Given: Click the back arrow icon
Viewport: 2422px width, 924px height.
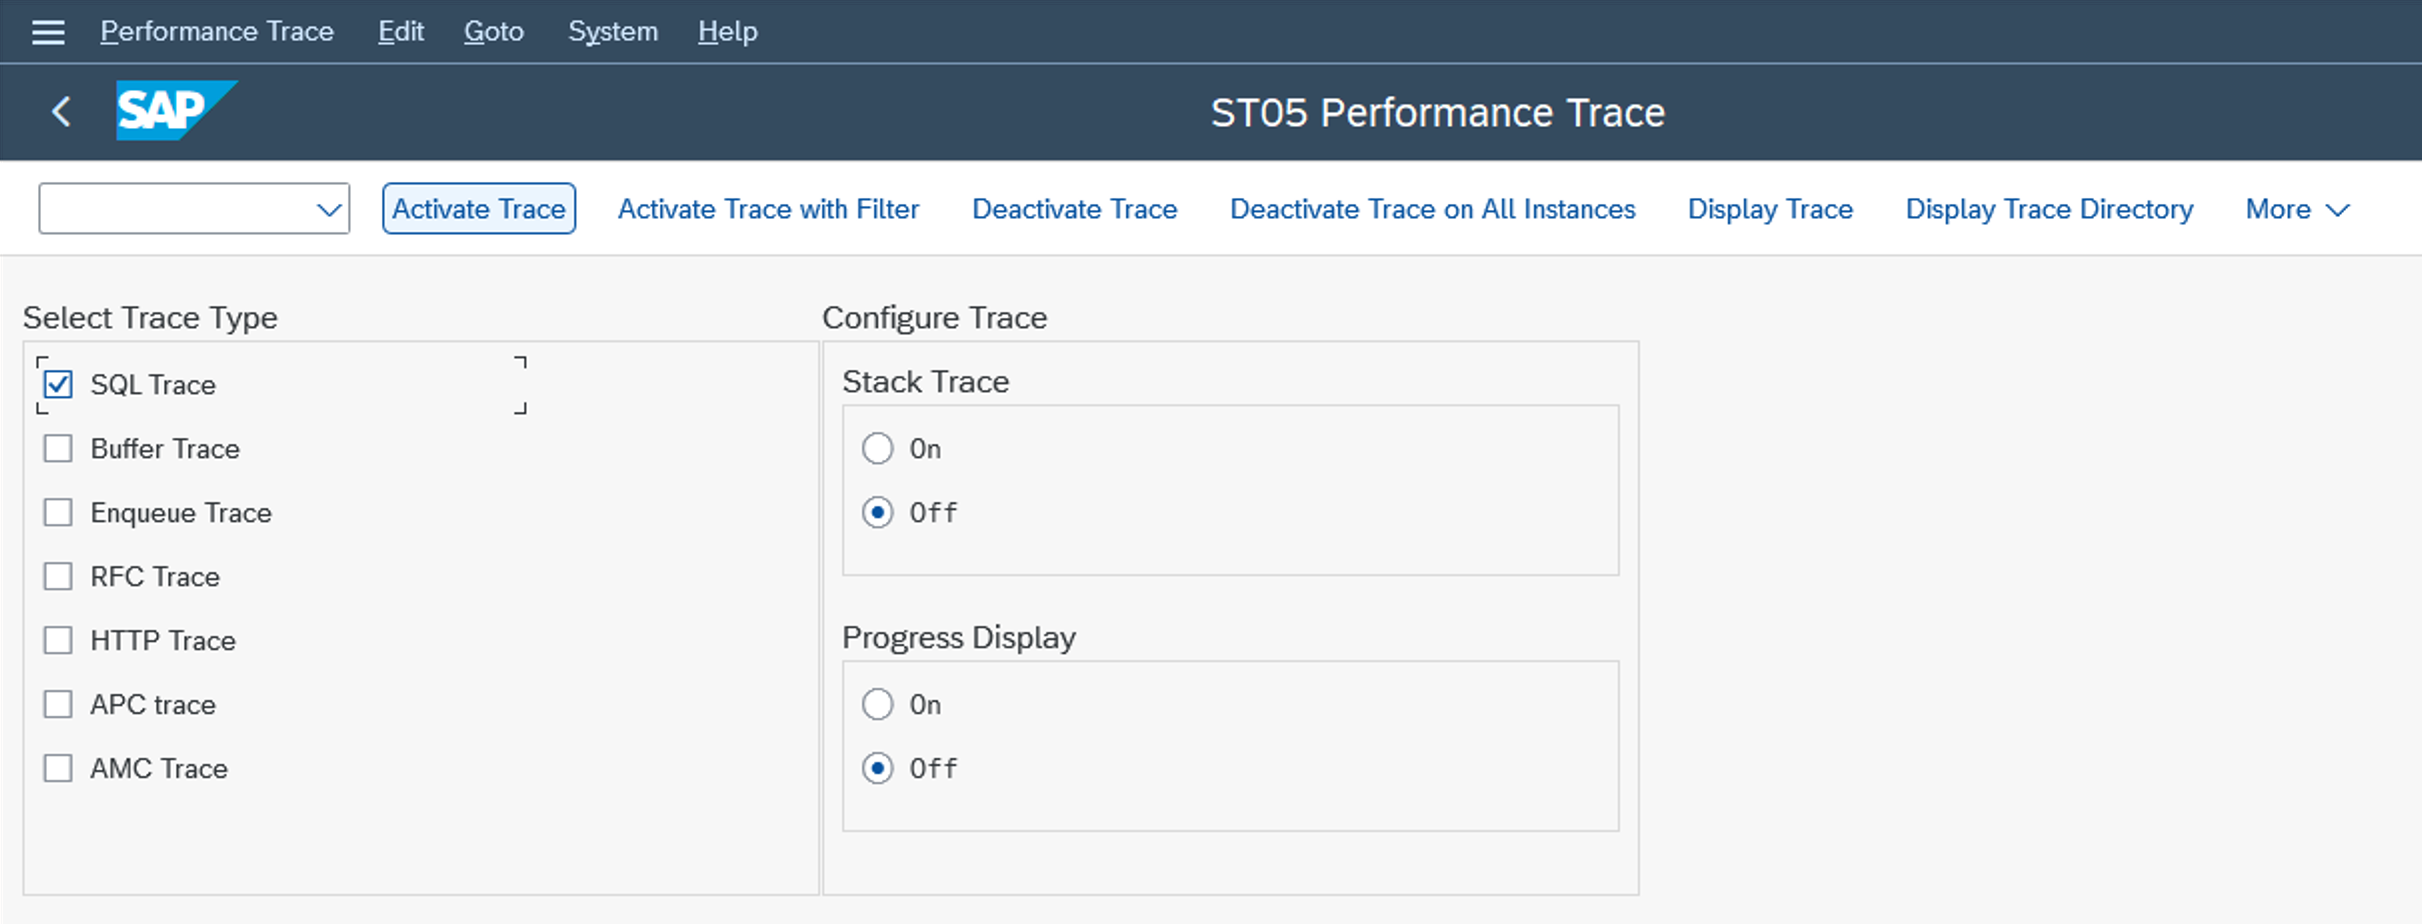Looking at the screenshot, I should 62,111.
